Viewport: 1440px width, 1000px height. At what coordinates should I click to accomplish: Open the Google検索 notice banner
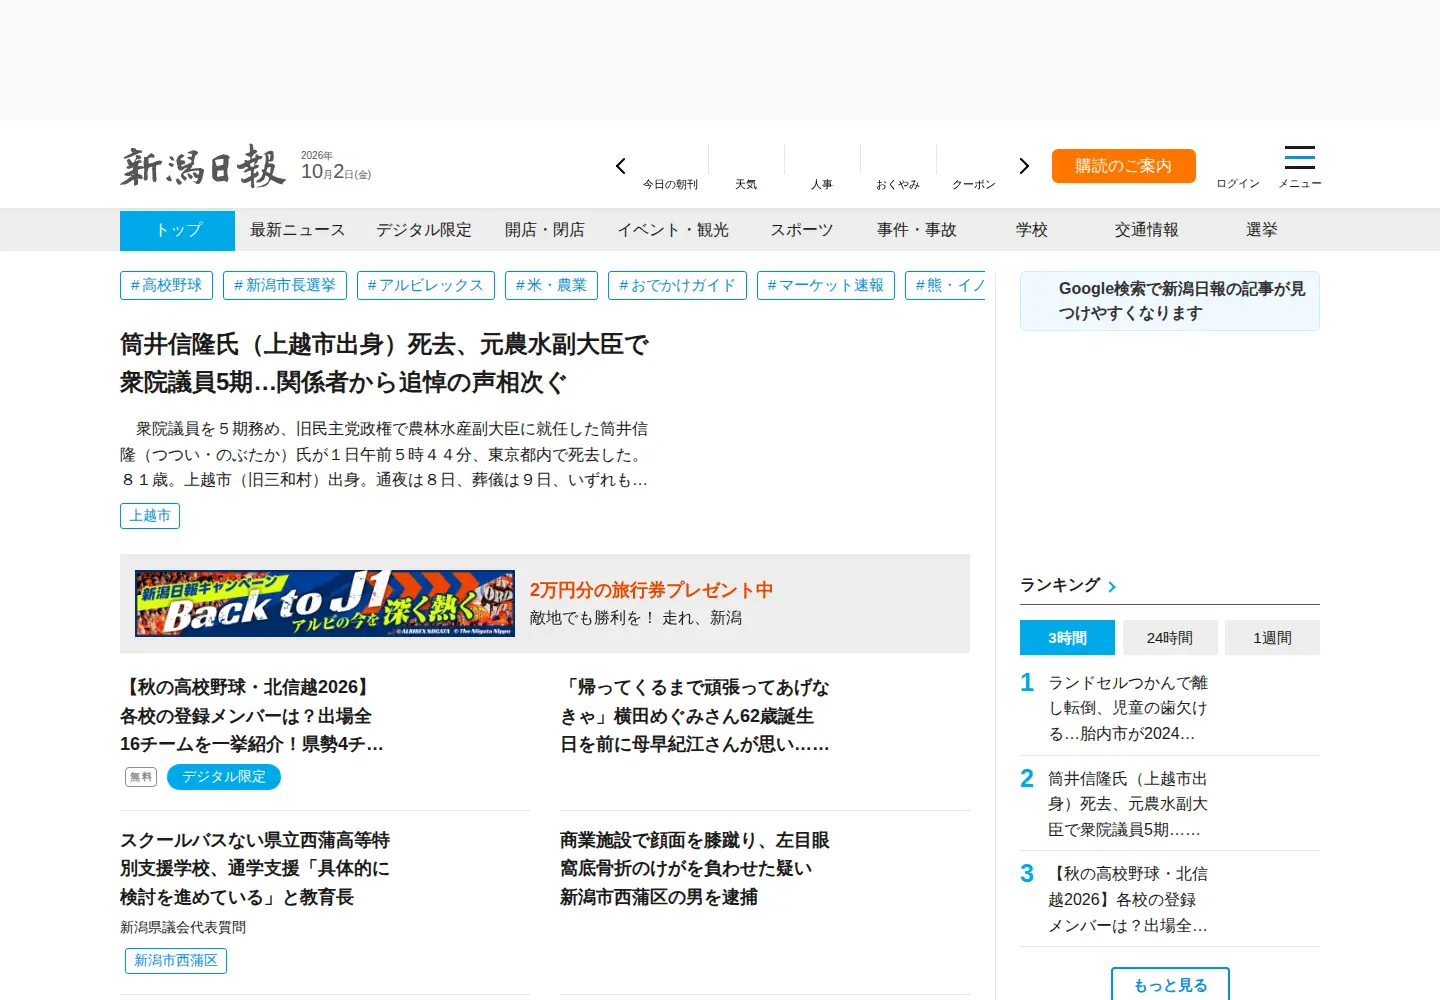point(1170,301)
